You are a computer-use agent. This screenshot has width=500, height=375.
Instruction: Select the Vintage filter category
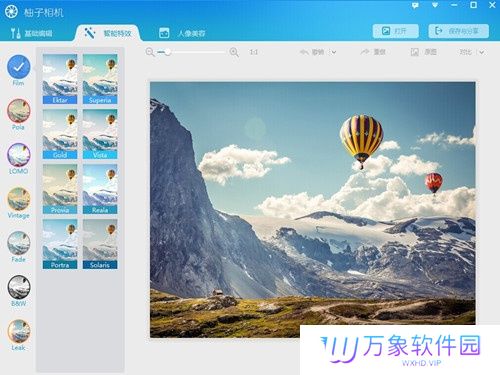[x=19, y=199]
